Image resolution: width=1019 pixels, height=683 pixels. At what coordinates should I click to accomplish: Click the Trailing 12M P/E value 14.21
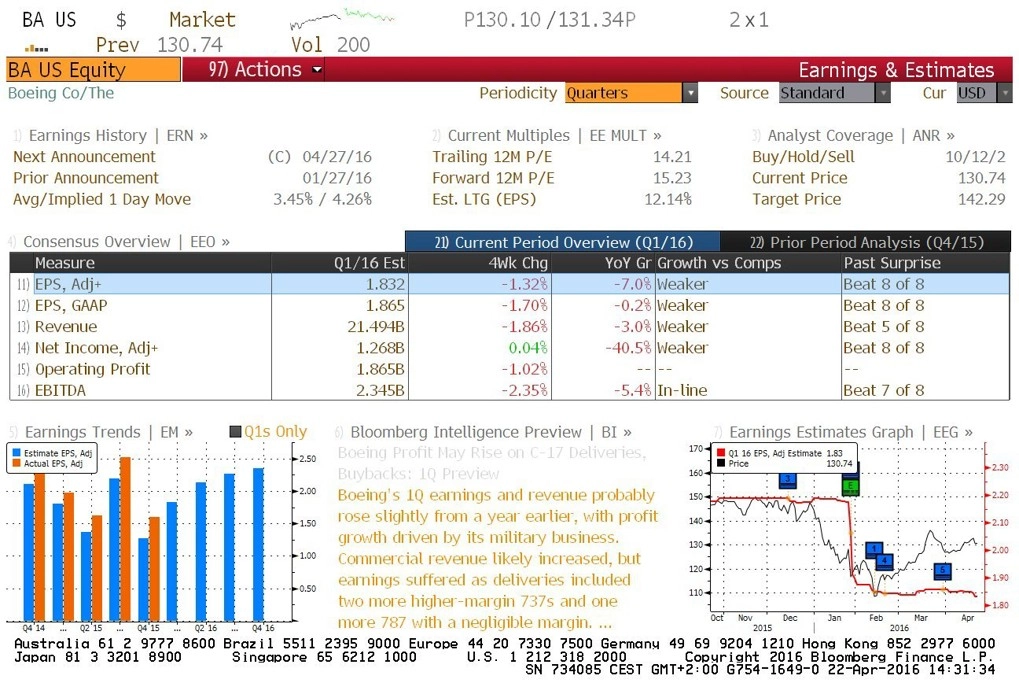click(x=672, y=157)
